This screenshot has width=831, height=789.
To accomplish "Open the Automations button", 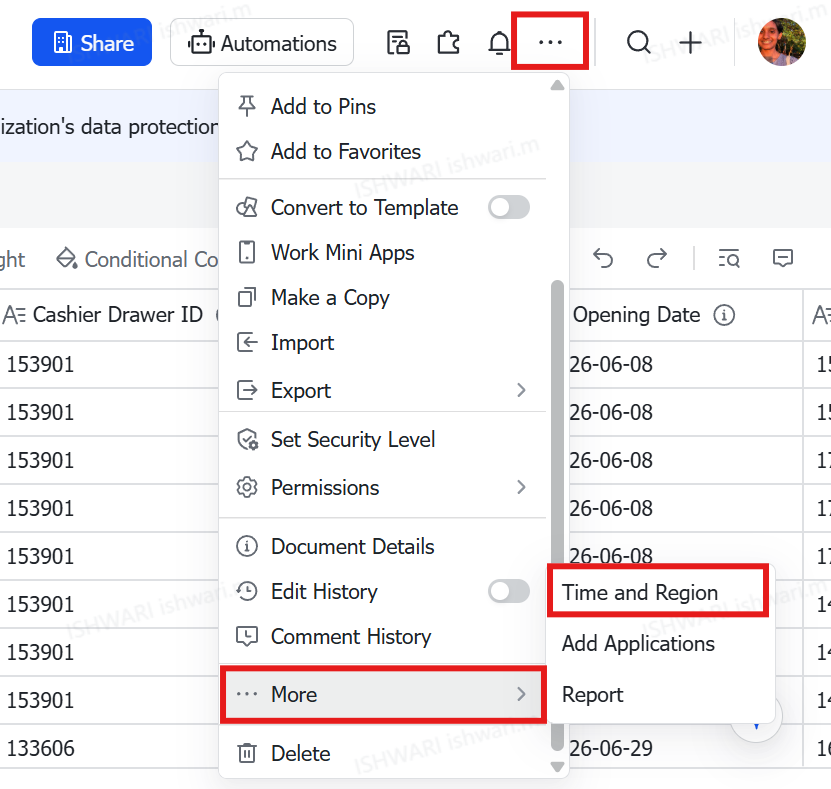I will coord(262,42).
